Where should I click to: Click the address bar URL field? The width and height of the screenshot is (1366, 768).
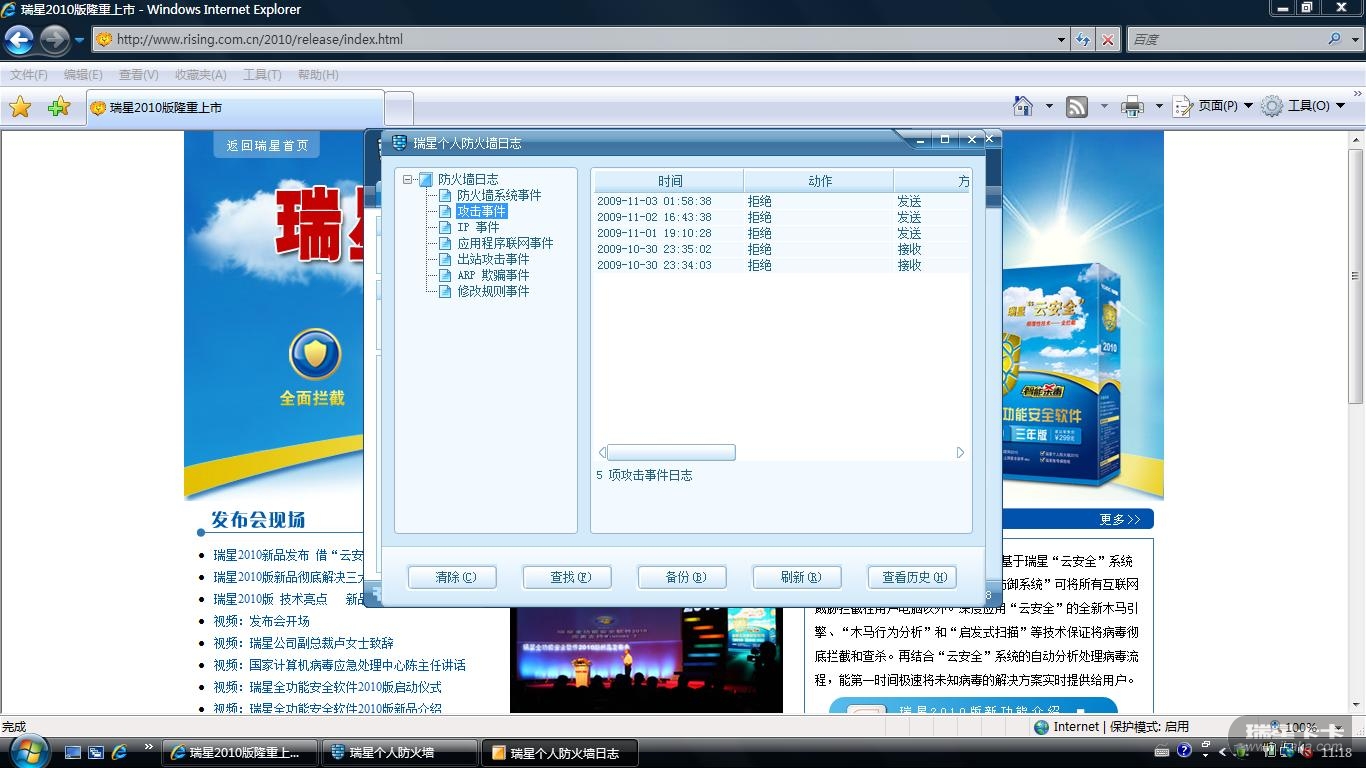[575, 40]
